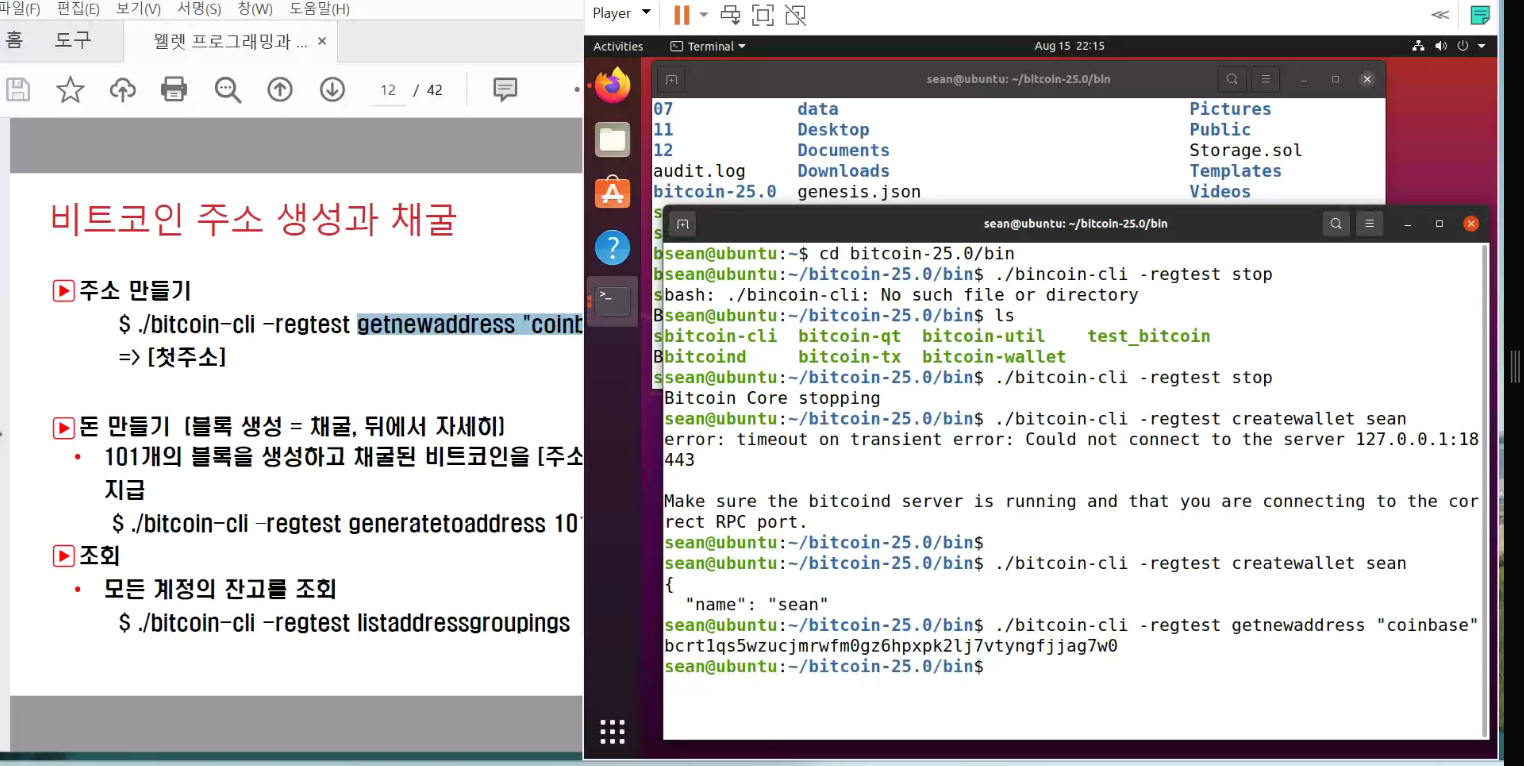Enter VMware full screen mode
This screenshot has width=1524, height=766.
pyautogui.click(x=763, y=15)
